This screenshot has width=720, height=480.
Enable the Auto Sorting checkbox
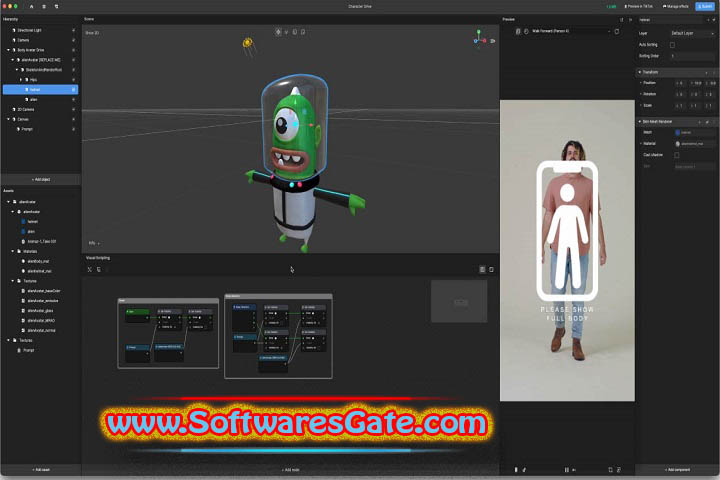672,45
